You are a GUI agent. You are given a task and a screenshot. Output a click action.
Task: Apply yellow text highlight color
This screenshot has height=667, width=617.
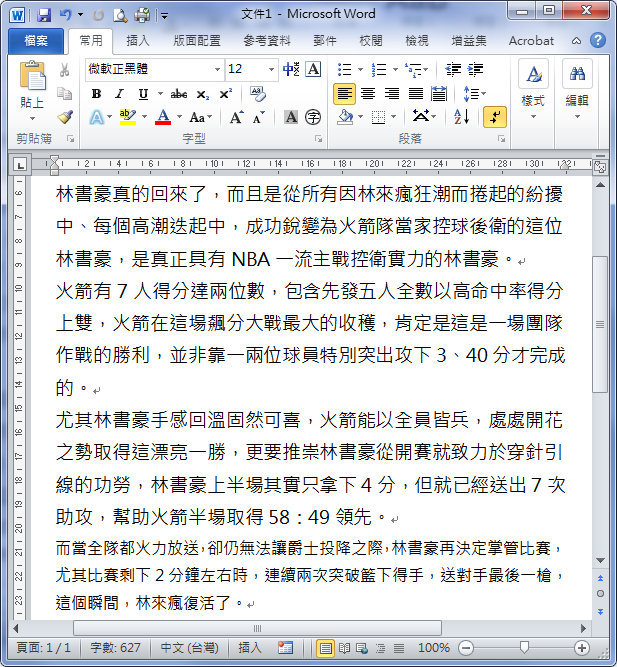click(x=128, y=117)
